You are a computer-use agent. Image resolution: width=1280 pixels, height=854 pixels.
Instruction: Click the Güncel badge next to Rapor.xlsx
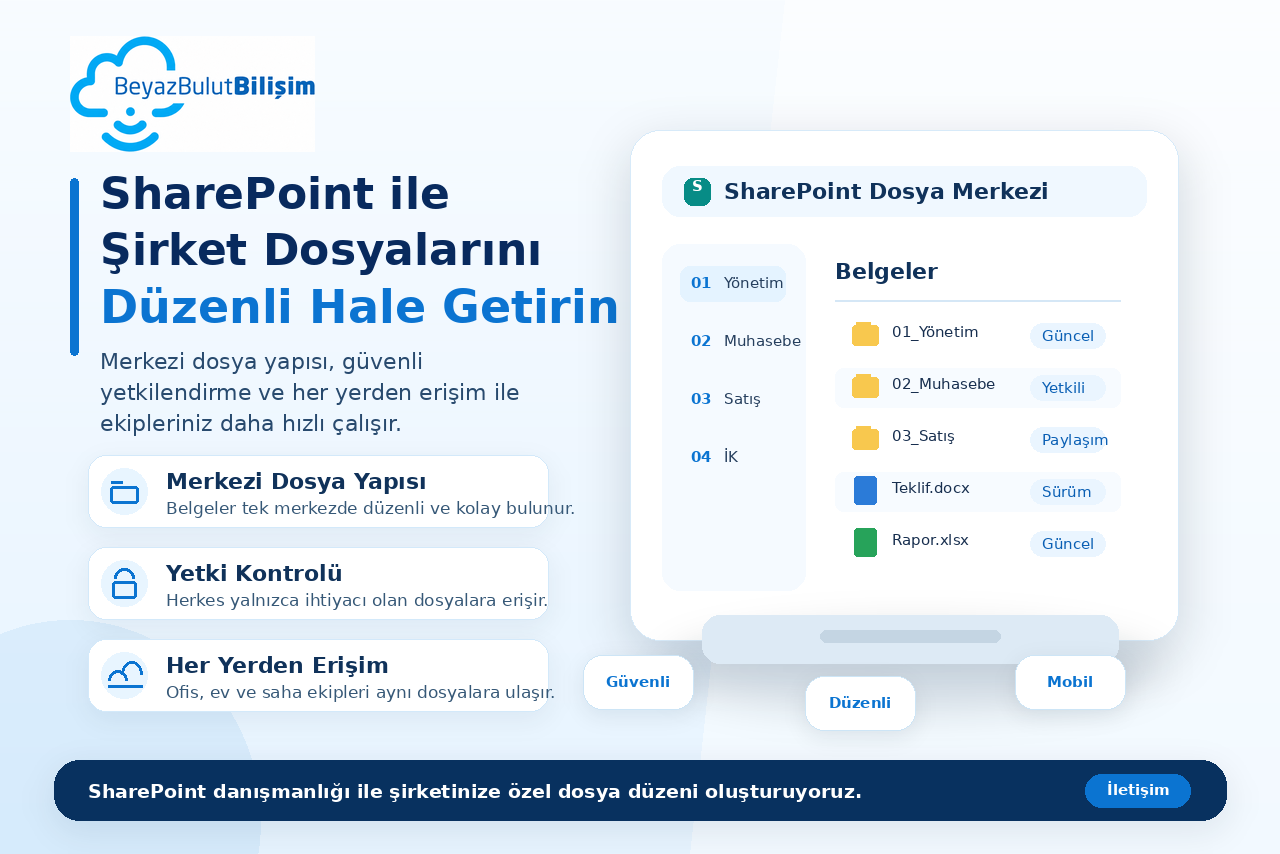tap(1068, 544)
